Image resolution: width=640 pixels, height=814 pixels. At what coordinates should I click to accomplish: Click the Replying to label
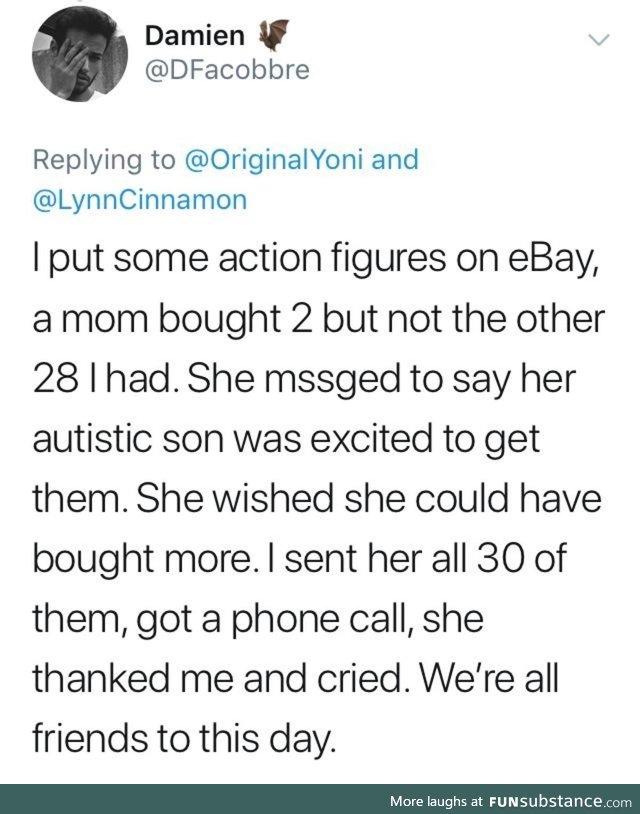pos(104,160)
